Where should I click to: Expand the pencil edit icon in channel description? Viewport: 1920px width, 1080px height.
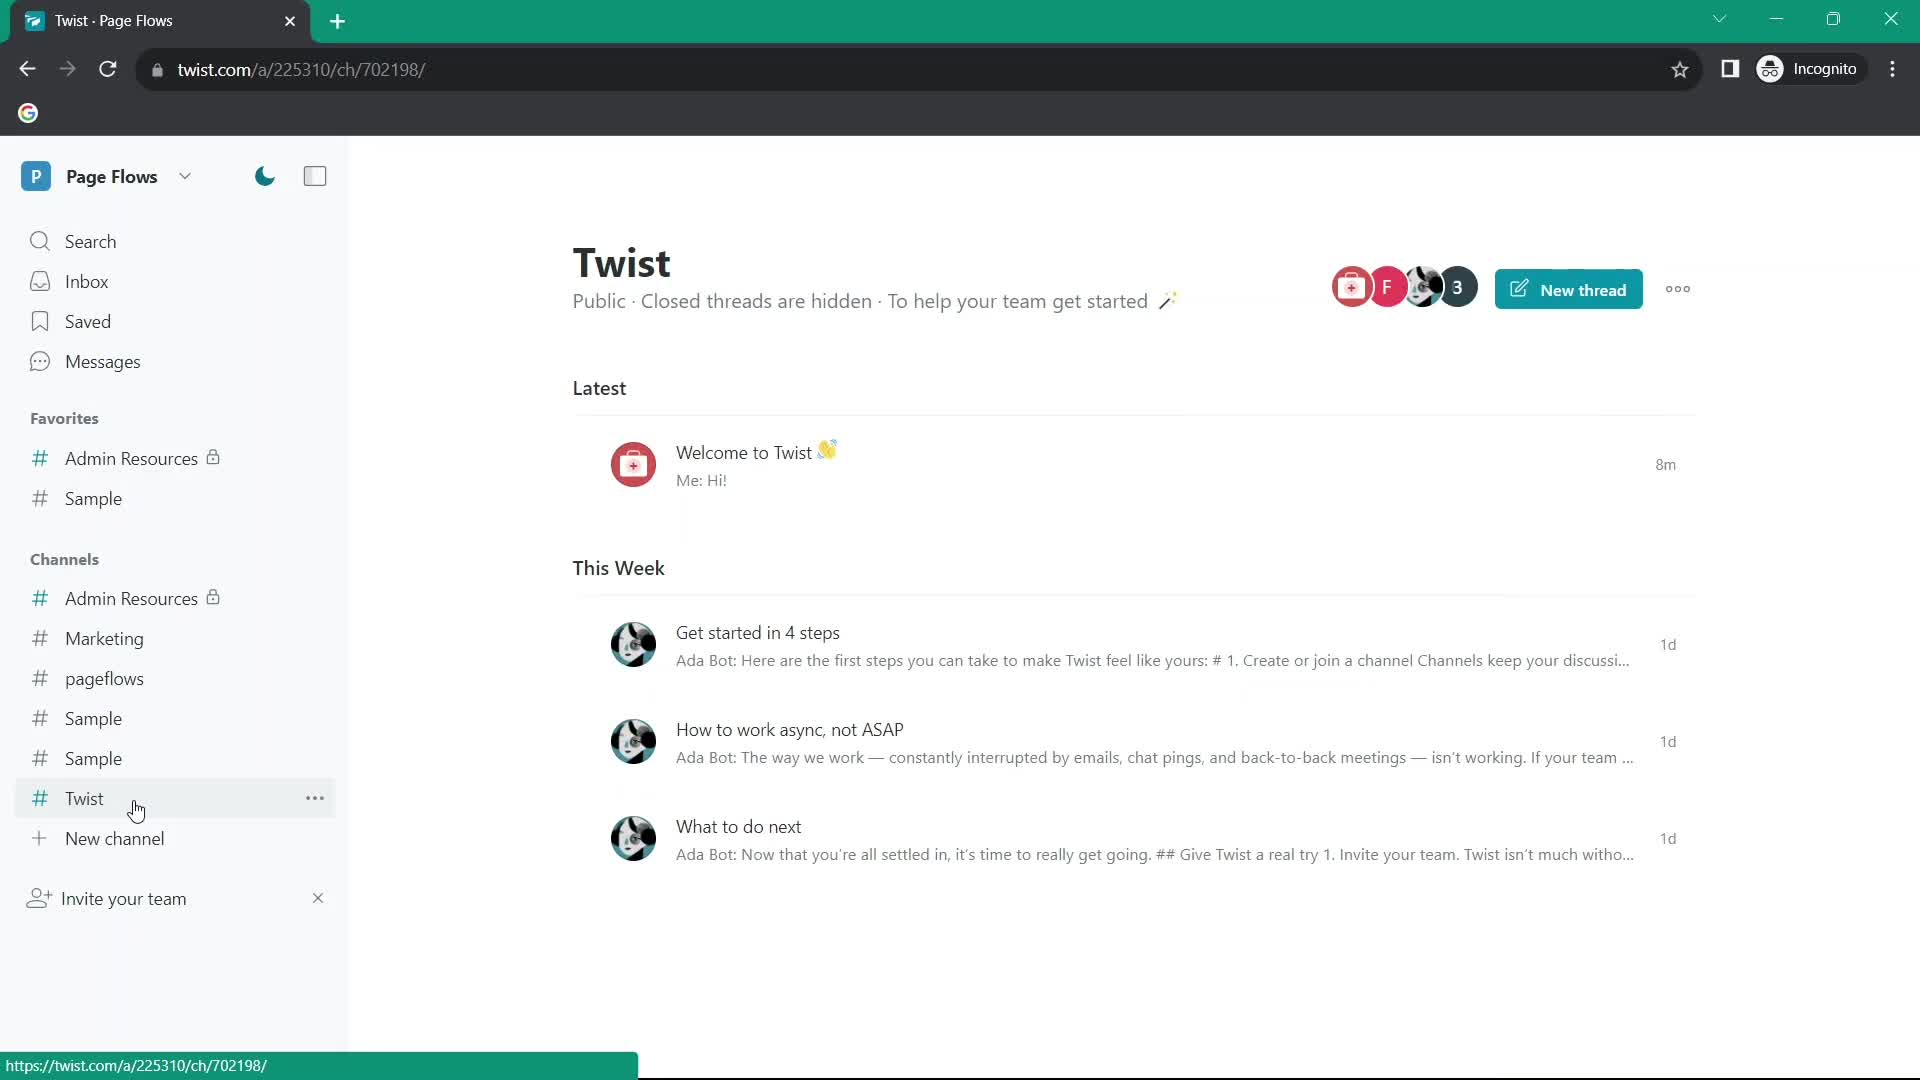coord(1166,301)
